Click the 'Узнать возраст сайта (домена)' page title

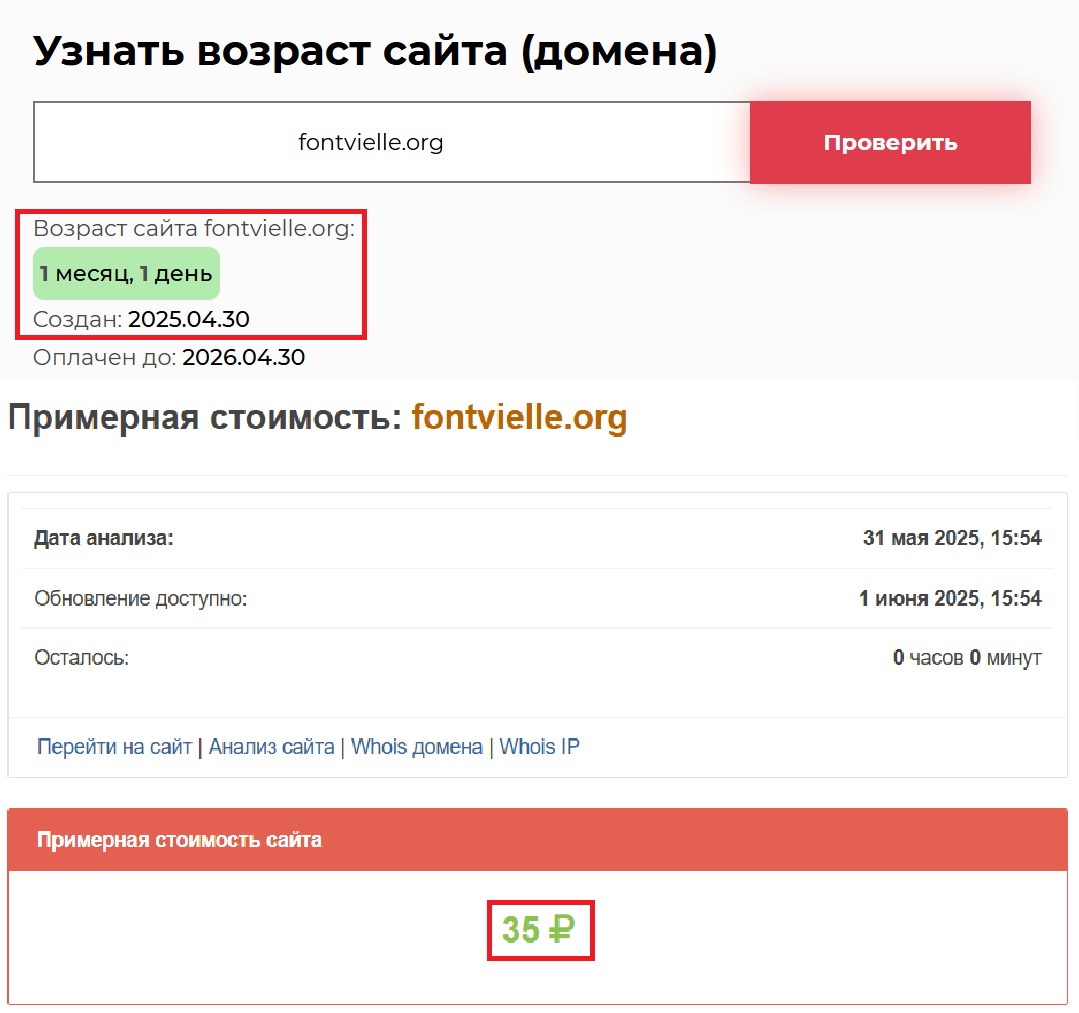point(375,50)
